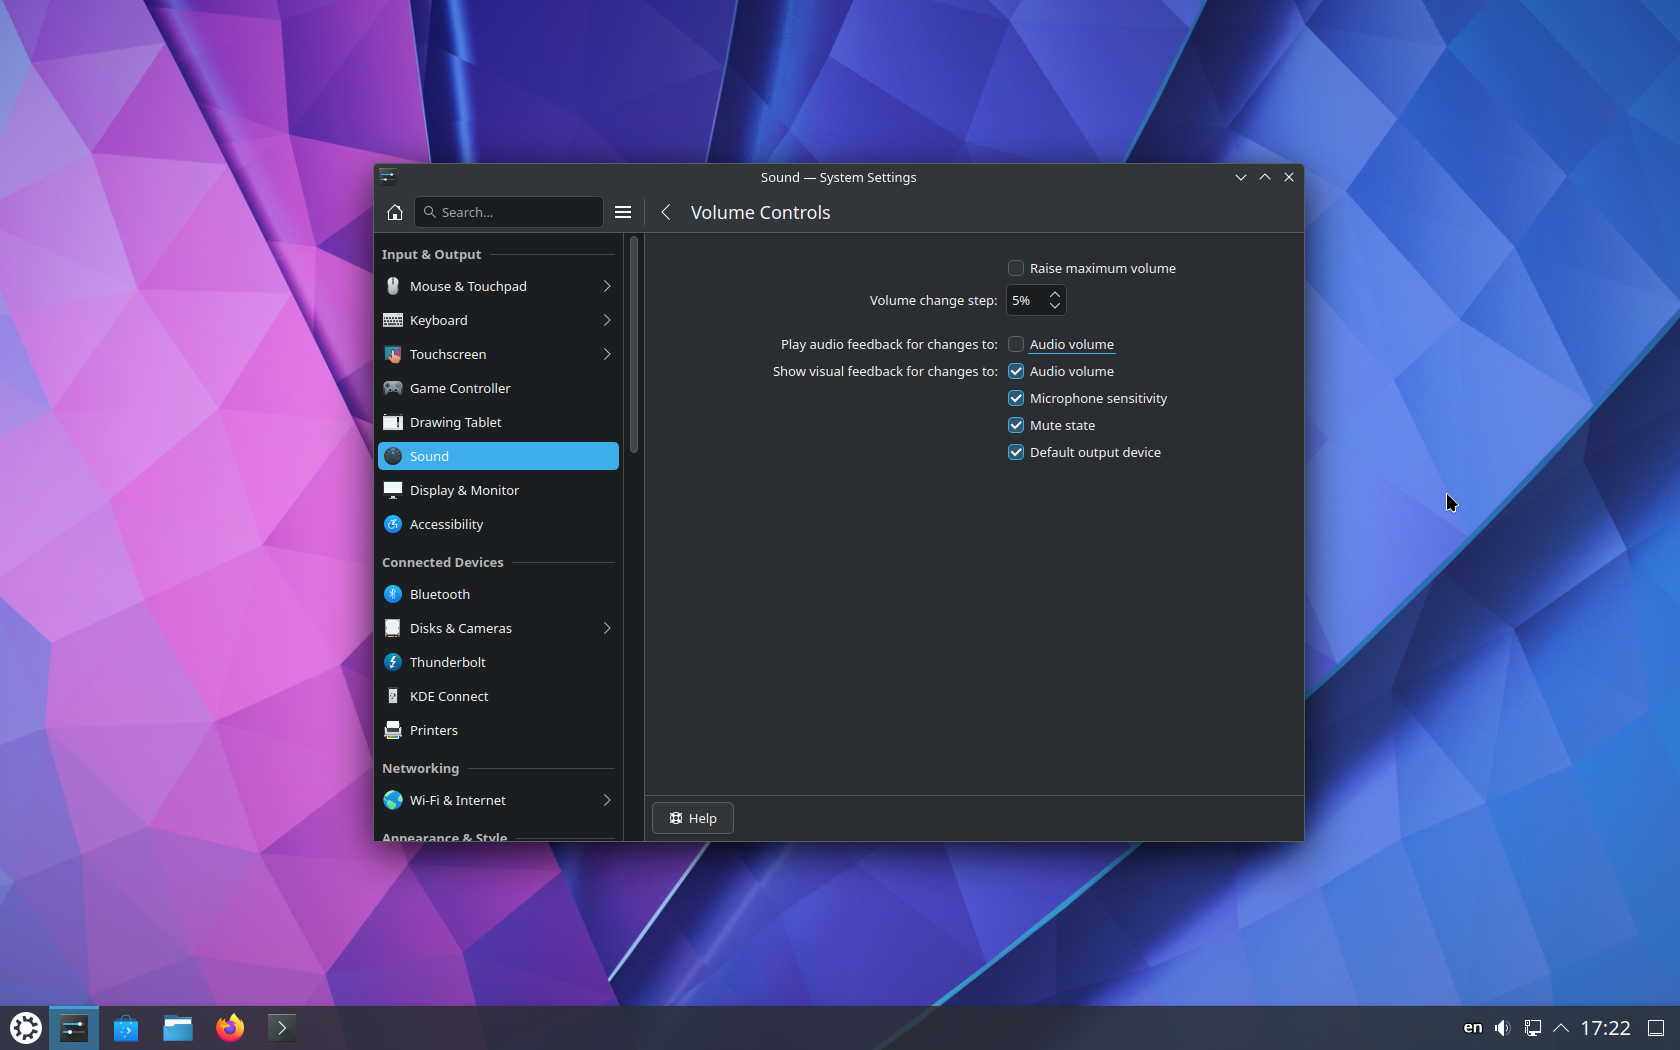Click the Drawing Tablet icon
This screenshot has height=1050, width=1680.
pyautogui.click(x=393, y=422)
